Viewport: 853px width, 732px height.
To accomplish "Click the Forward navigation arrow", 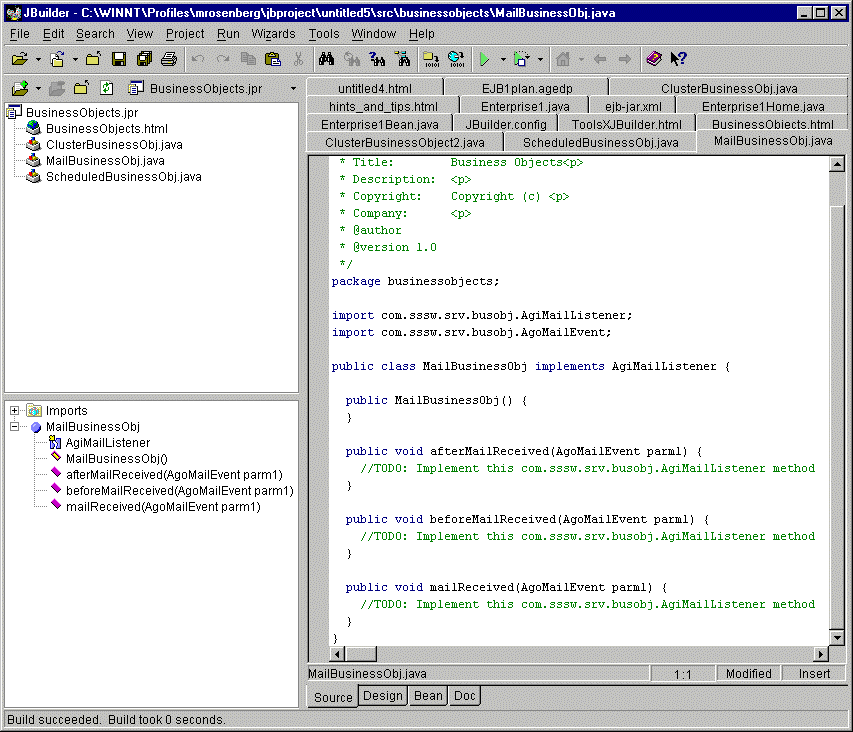I will pyautogui.click(x=625, y=59).
